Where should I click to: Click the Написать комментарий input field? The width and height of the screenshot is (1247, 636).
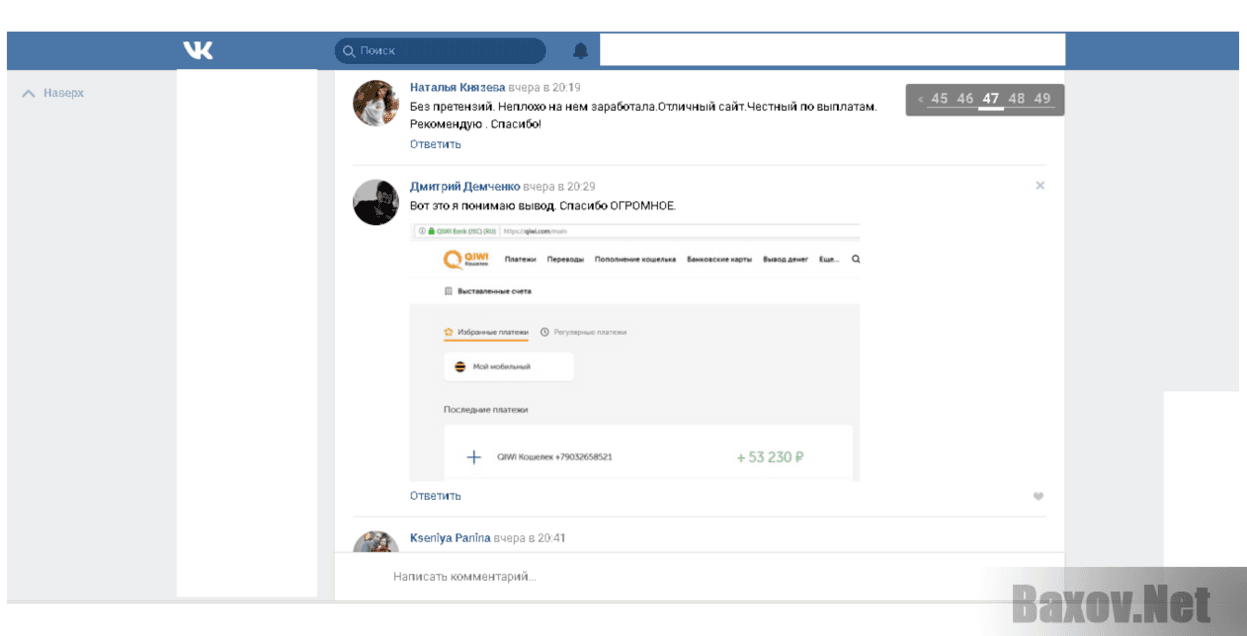(x=463, y=576)
